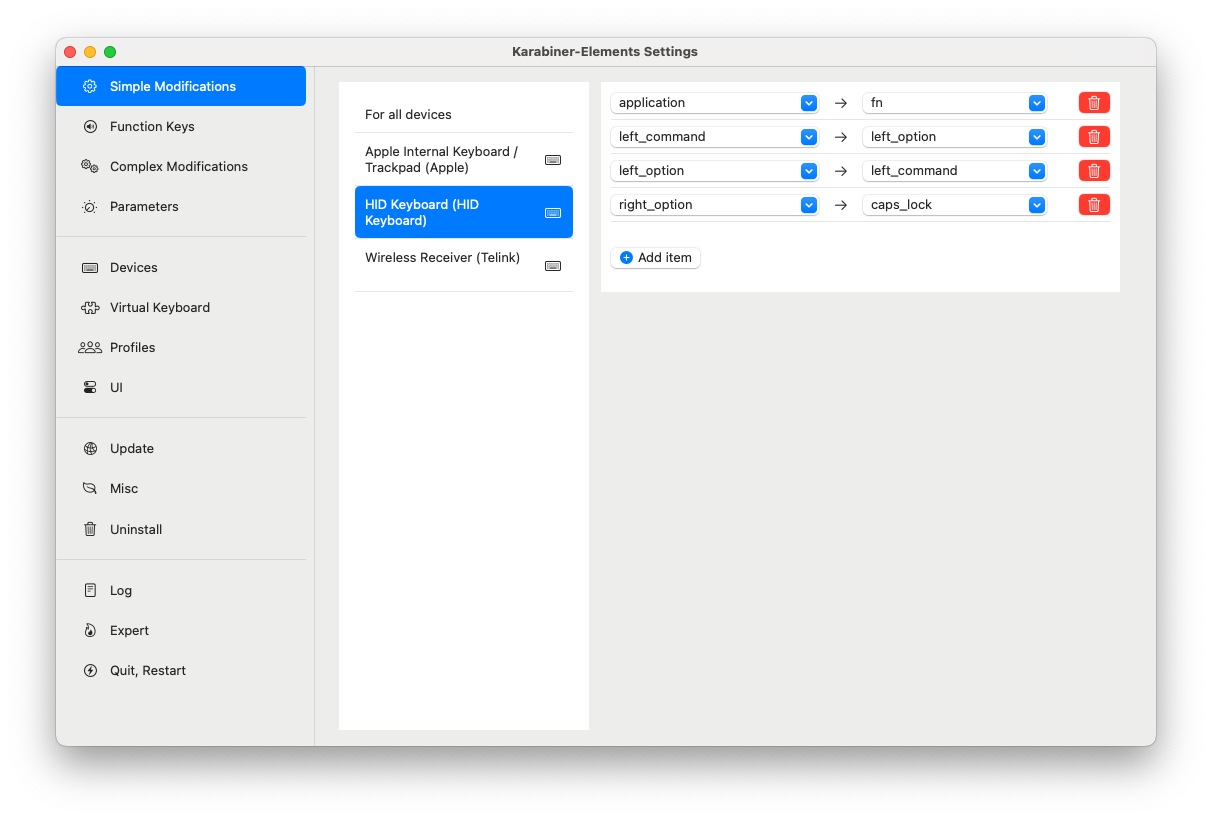Open the 'left_command' target key dropdown

click(x=954, y=171)
